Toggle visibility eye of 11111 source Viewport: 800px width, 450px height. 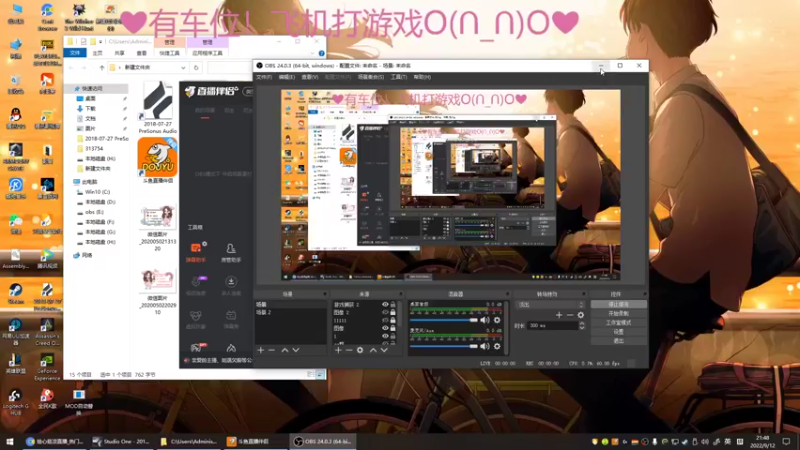pyautogui.click(x=385, y=320)
